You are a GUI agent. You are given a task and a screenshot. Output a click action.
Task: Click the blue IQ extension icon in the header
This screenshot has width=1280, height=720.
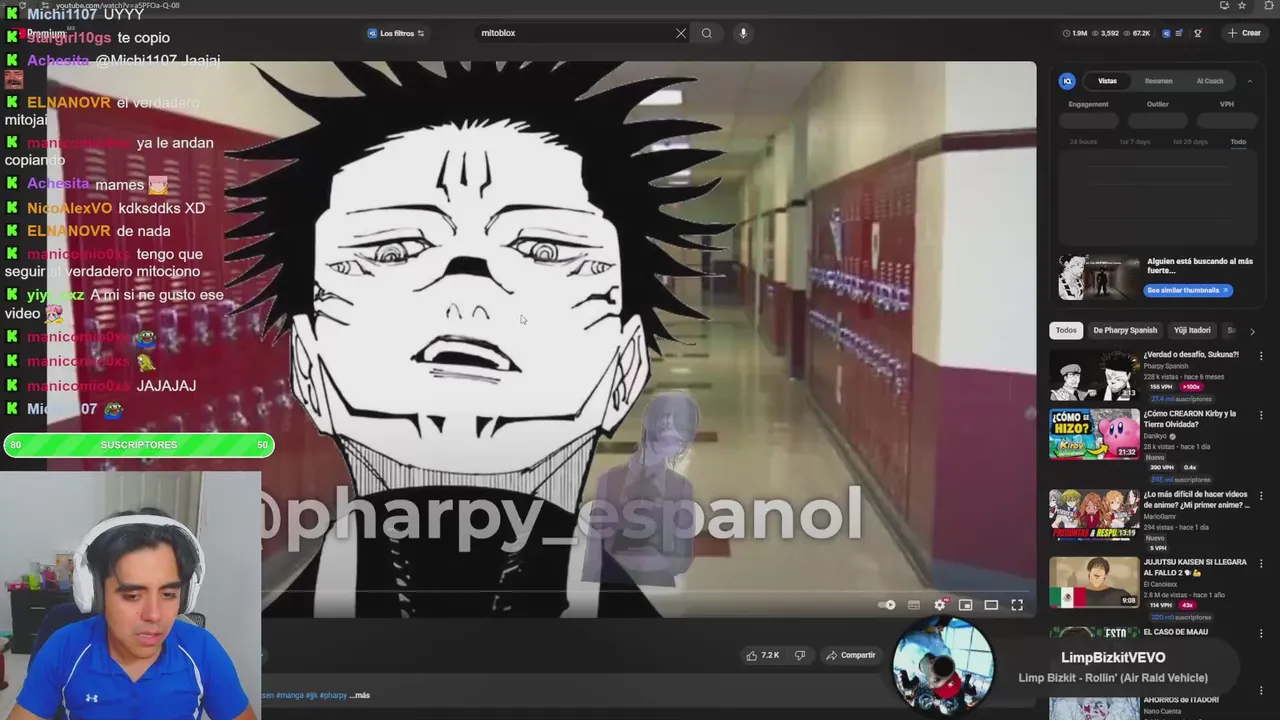pos(1166,33)
